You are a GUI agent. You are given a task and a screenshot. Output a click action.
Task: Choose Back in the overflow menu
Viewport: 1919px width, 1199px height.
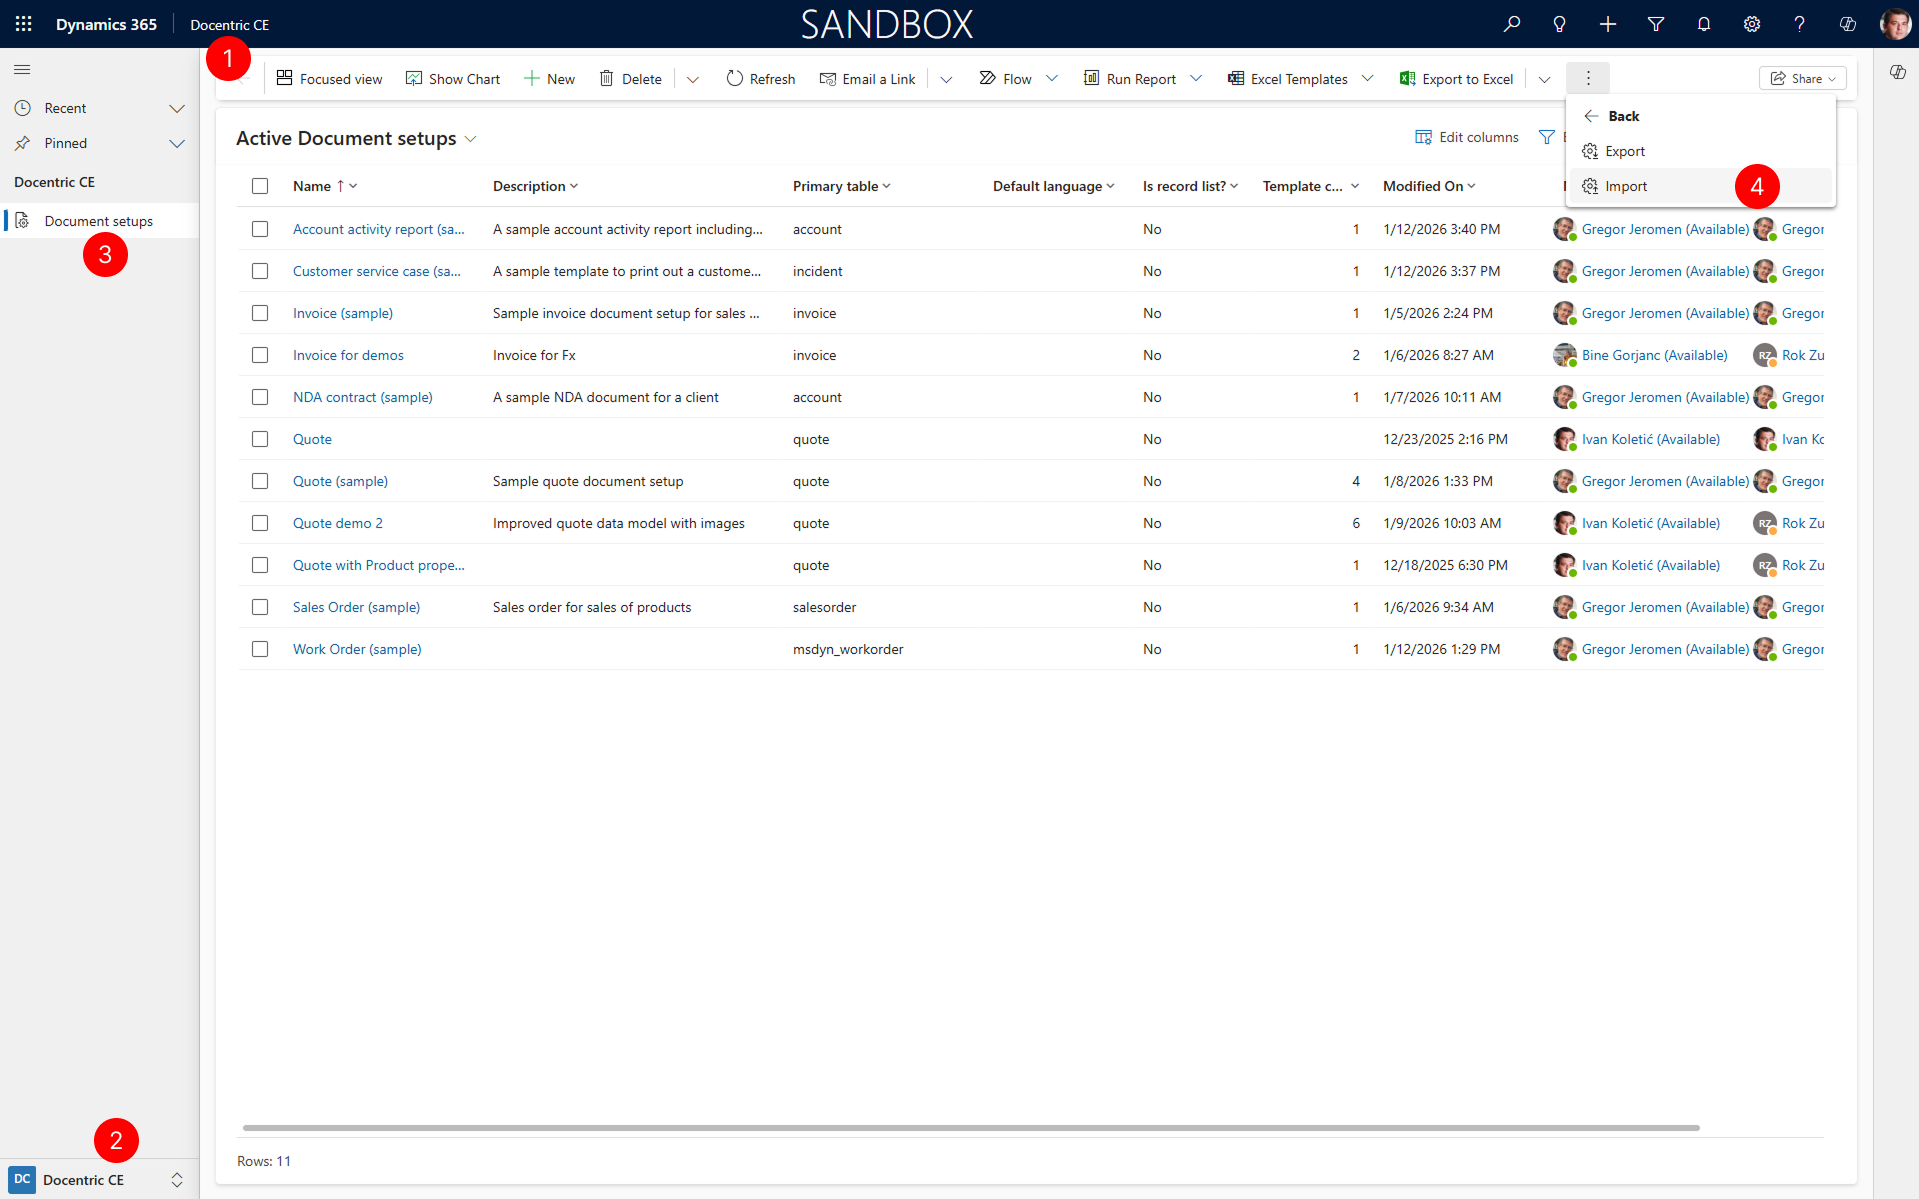coord(1701,116)
